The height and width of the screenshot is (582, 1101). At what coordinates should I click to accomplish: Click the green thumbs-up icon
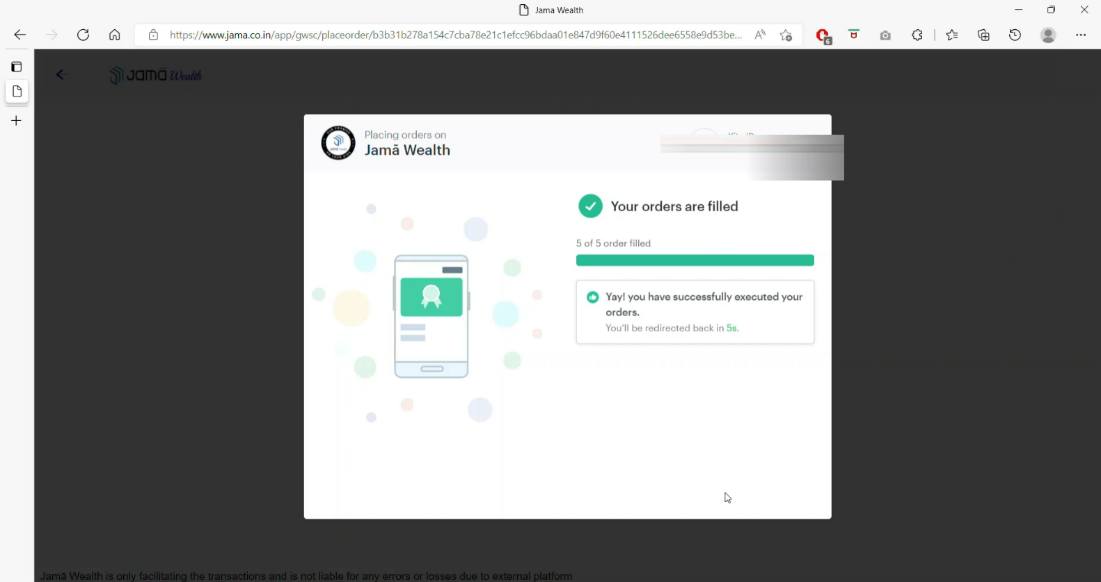point(593,297)
